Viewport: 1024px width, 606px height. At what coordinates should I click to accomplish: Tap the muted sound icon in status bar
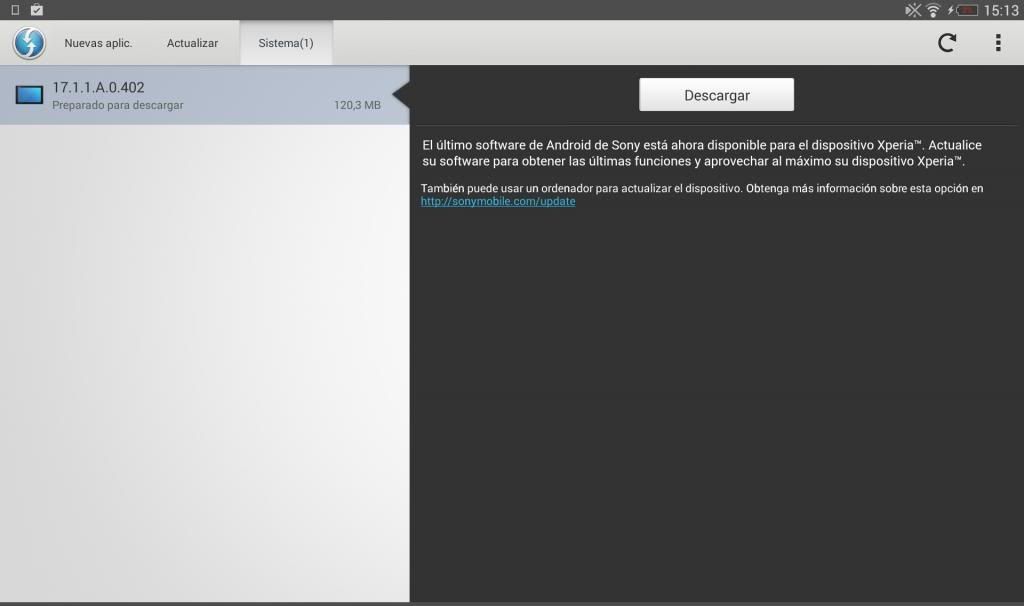pos(913,10)
